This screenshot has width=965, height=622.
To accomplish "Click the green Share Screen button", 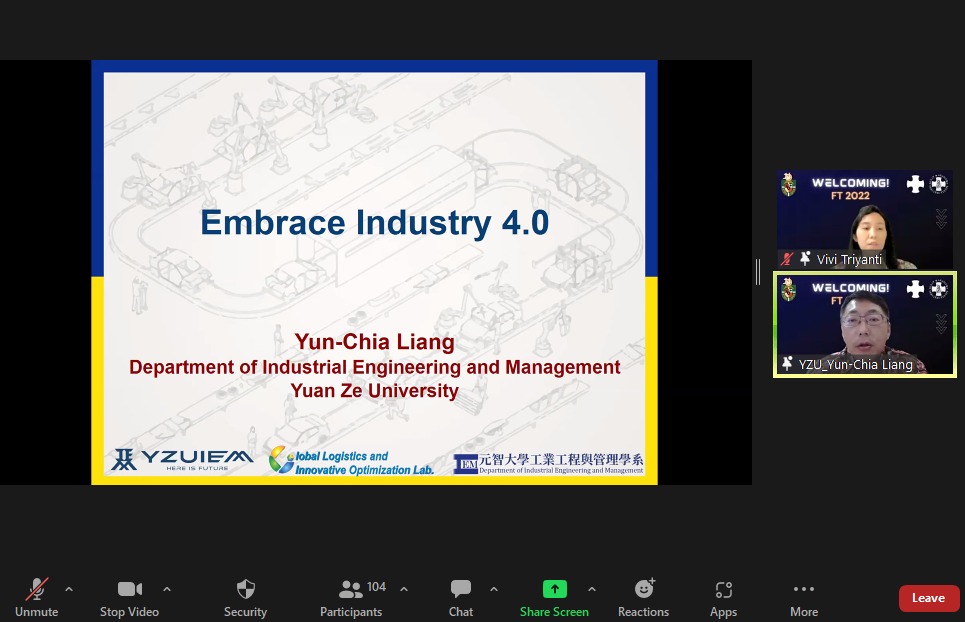I will point(554,598).
